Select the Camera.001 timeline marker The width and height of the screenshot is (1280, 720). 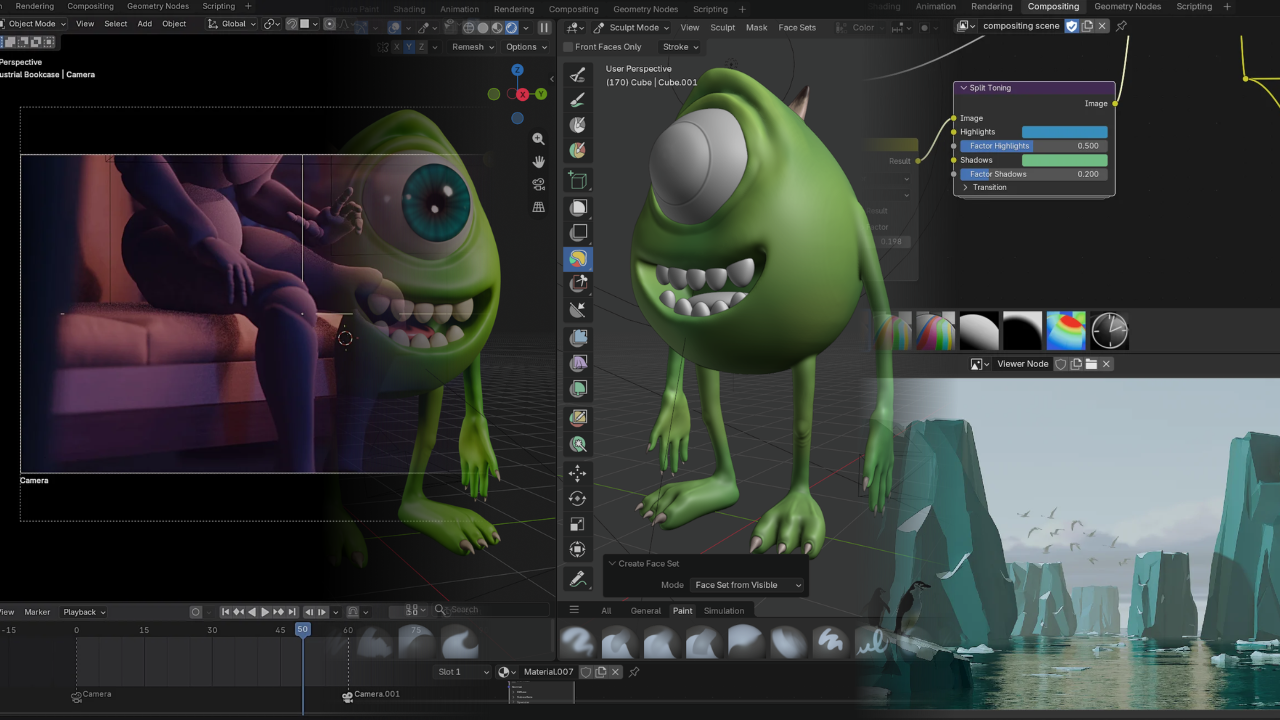tap(371, 694)
